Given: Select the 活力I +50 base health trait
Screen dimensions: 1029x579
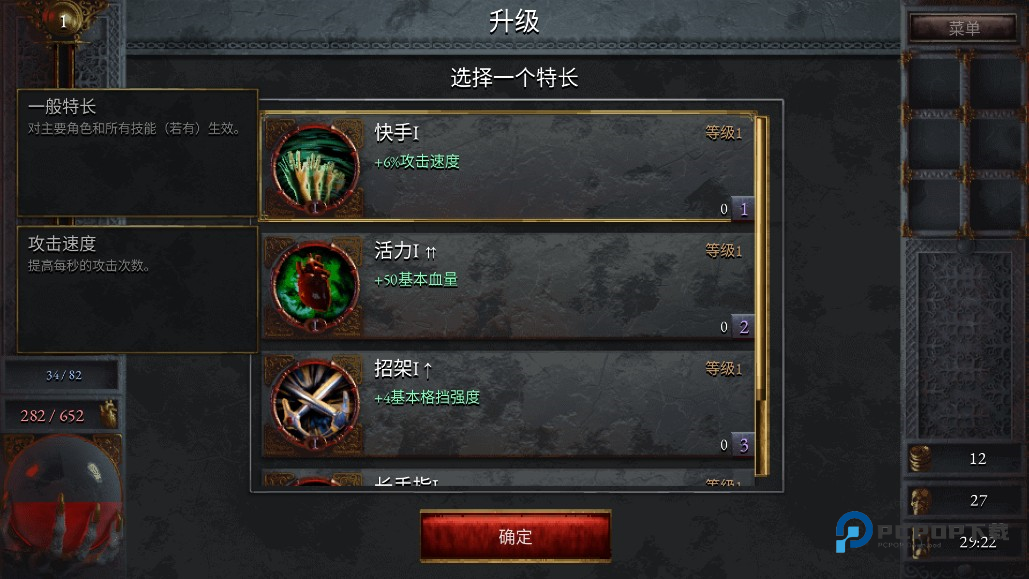Looking at the screenshot, I should pos(507,285).
